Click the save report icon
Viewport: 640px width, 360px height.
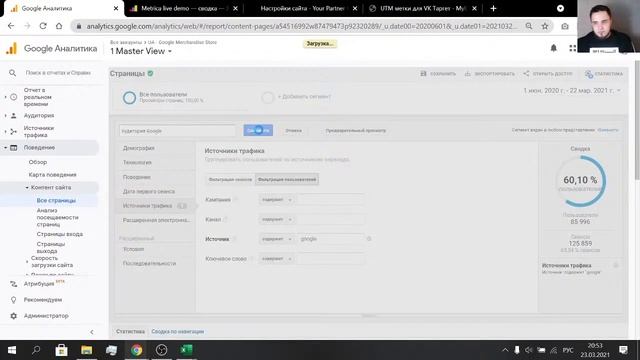[423, 73]
